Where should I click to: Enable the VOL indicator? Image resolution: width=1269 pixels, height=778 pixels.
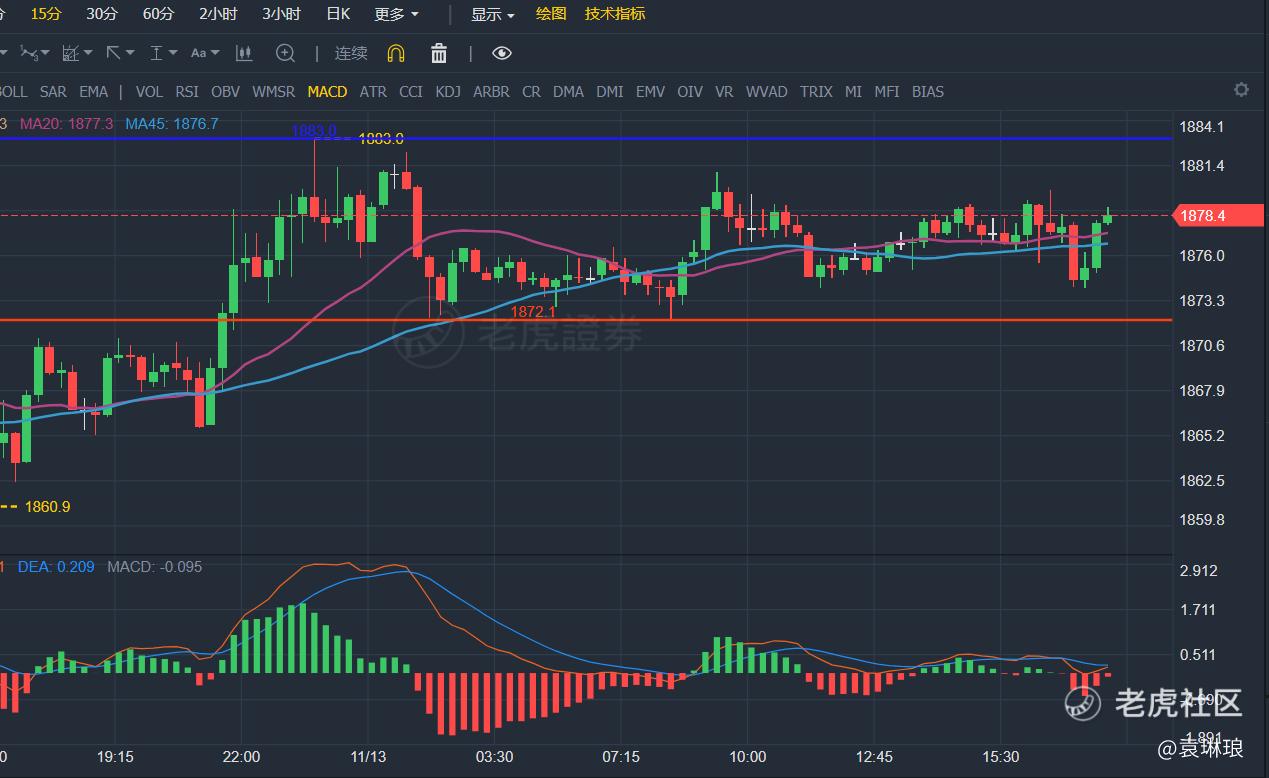point(149,91)
